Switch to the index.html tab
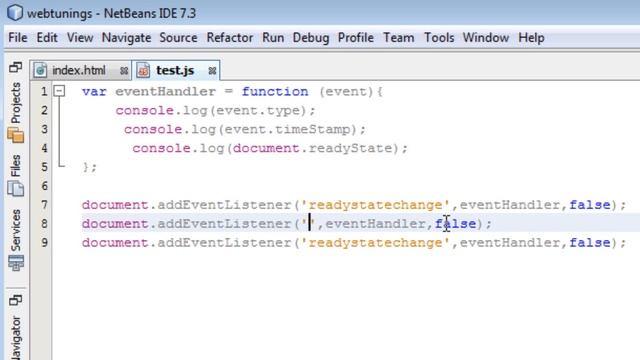 pyautogui.click(x=79, y=71)
